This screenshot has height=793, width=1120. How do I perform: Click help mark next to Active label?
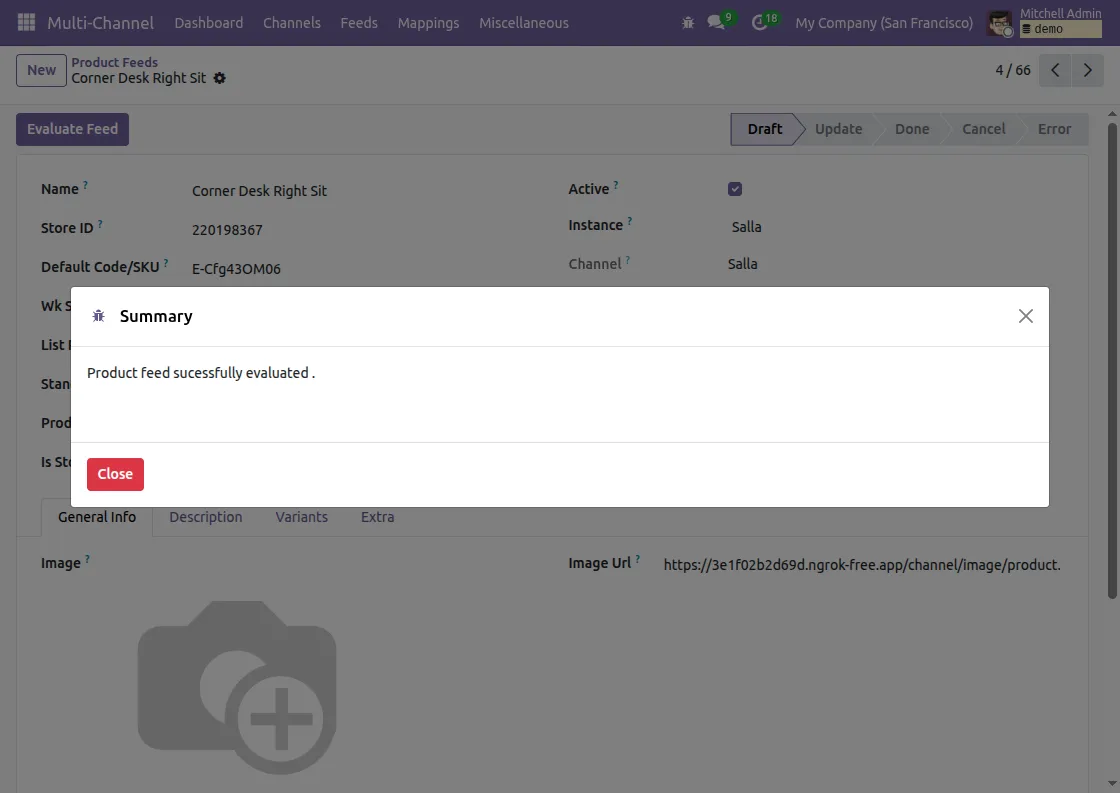click(x=616, y=185)
